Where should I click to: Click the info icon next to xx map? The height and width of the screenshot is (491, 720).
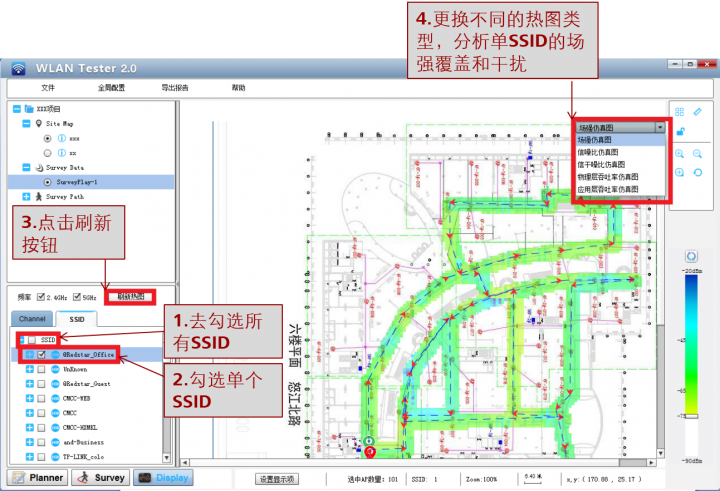point(62,153)
